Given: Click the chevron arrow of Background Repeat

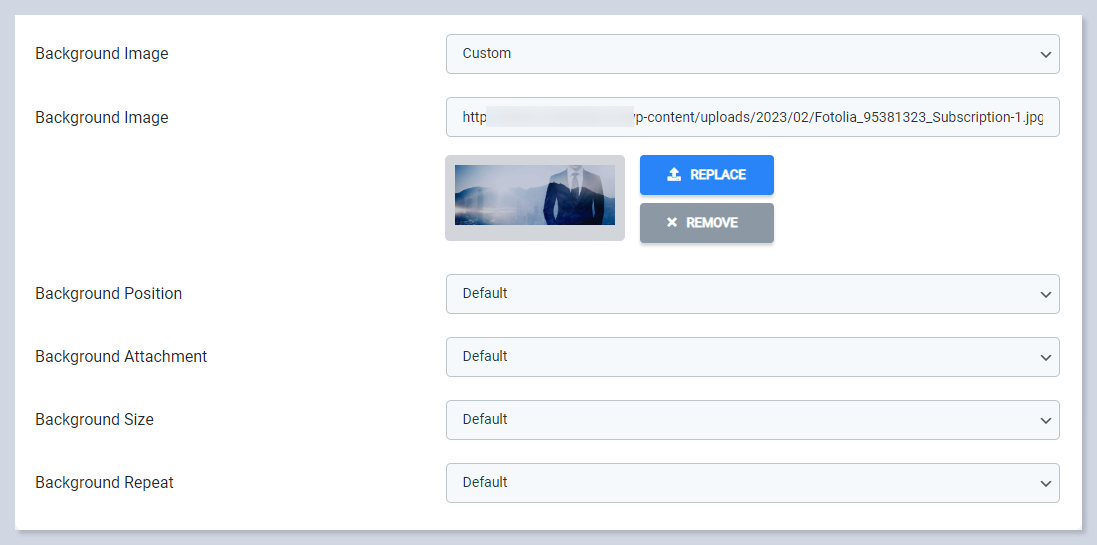Looking at the screenshot, I should [x=1045, y=484].
